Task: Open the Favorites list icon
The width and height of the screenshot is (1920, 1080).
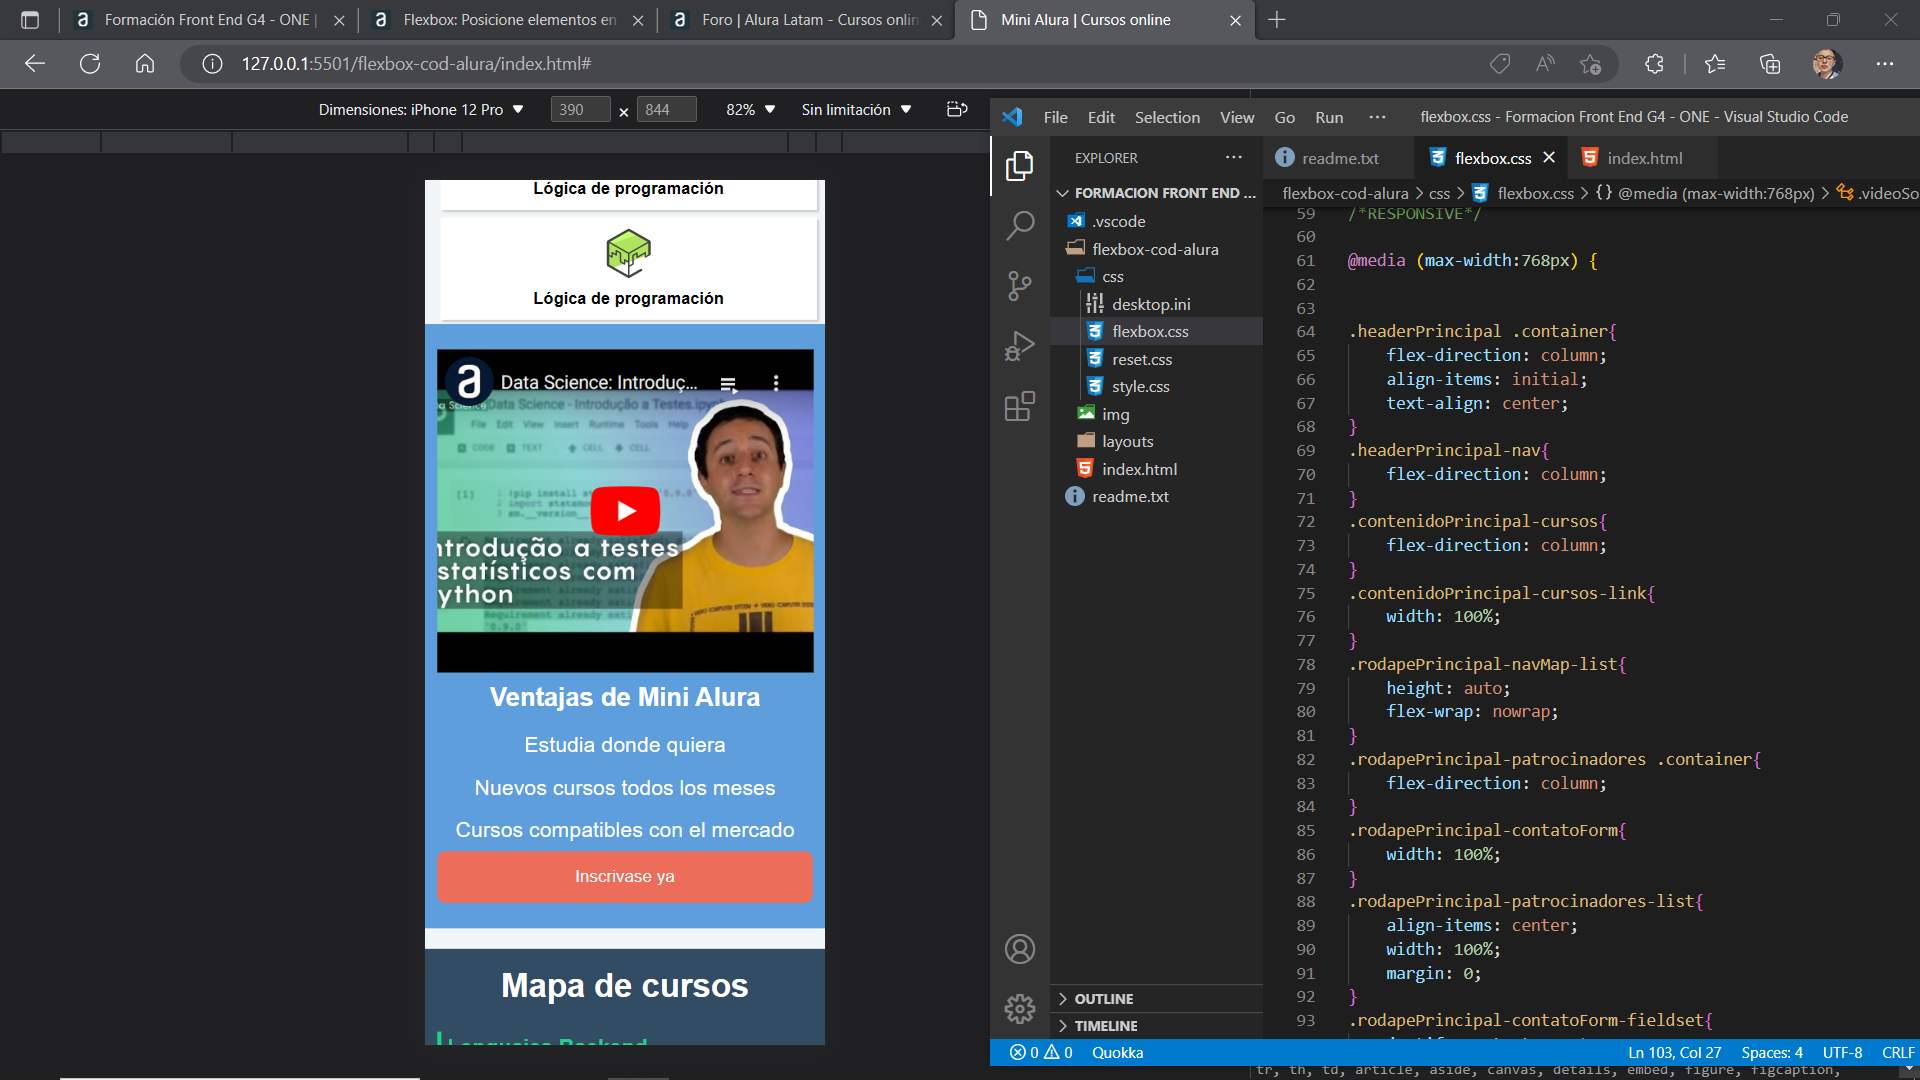Action: 1715,64
